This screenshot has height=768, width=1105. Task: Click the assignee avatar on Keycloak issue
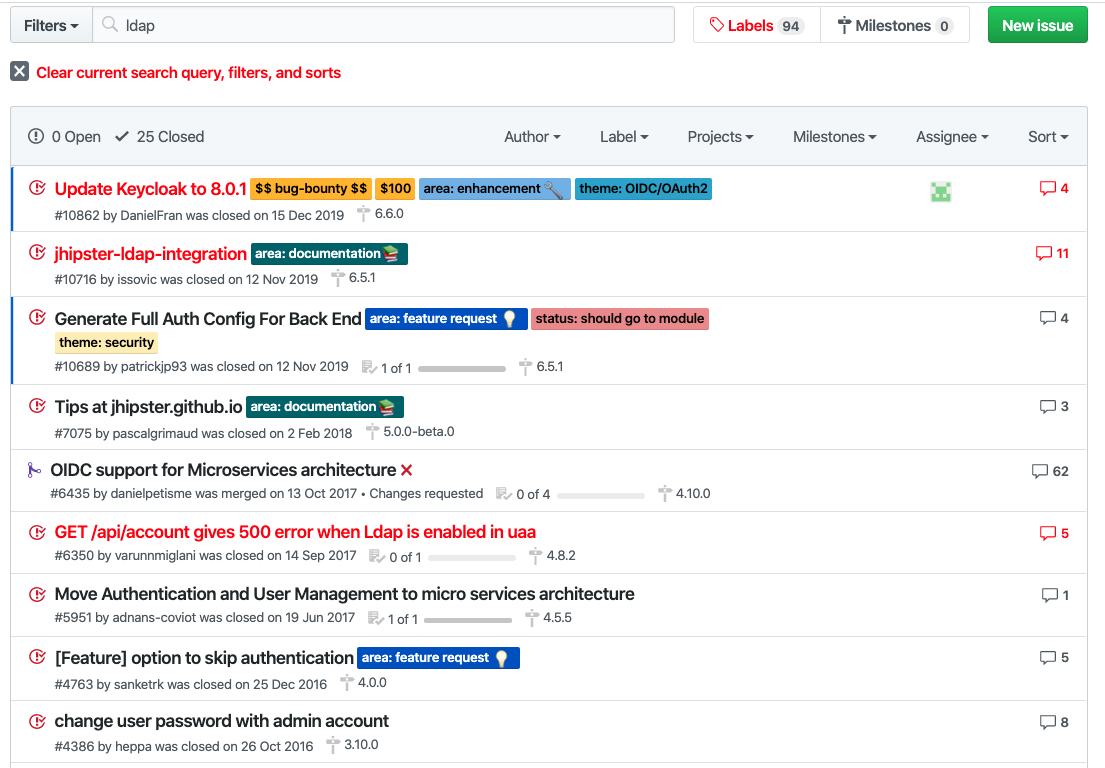(941, 191)
